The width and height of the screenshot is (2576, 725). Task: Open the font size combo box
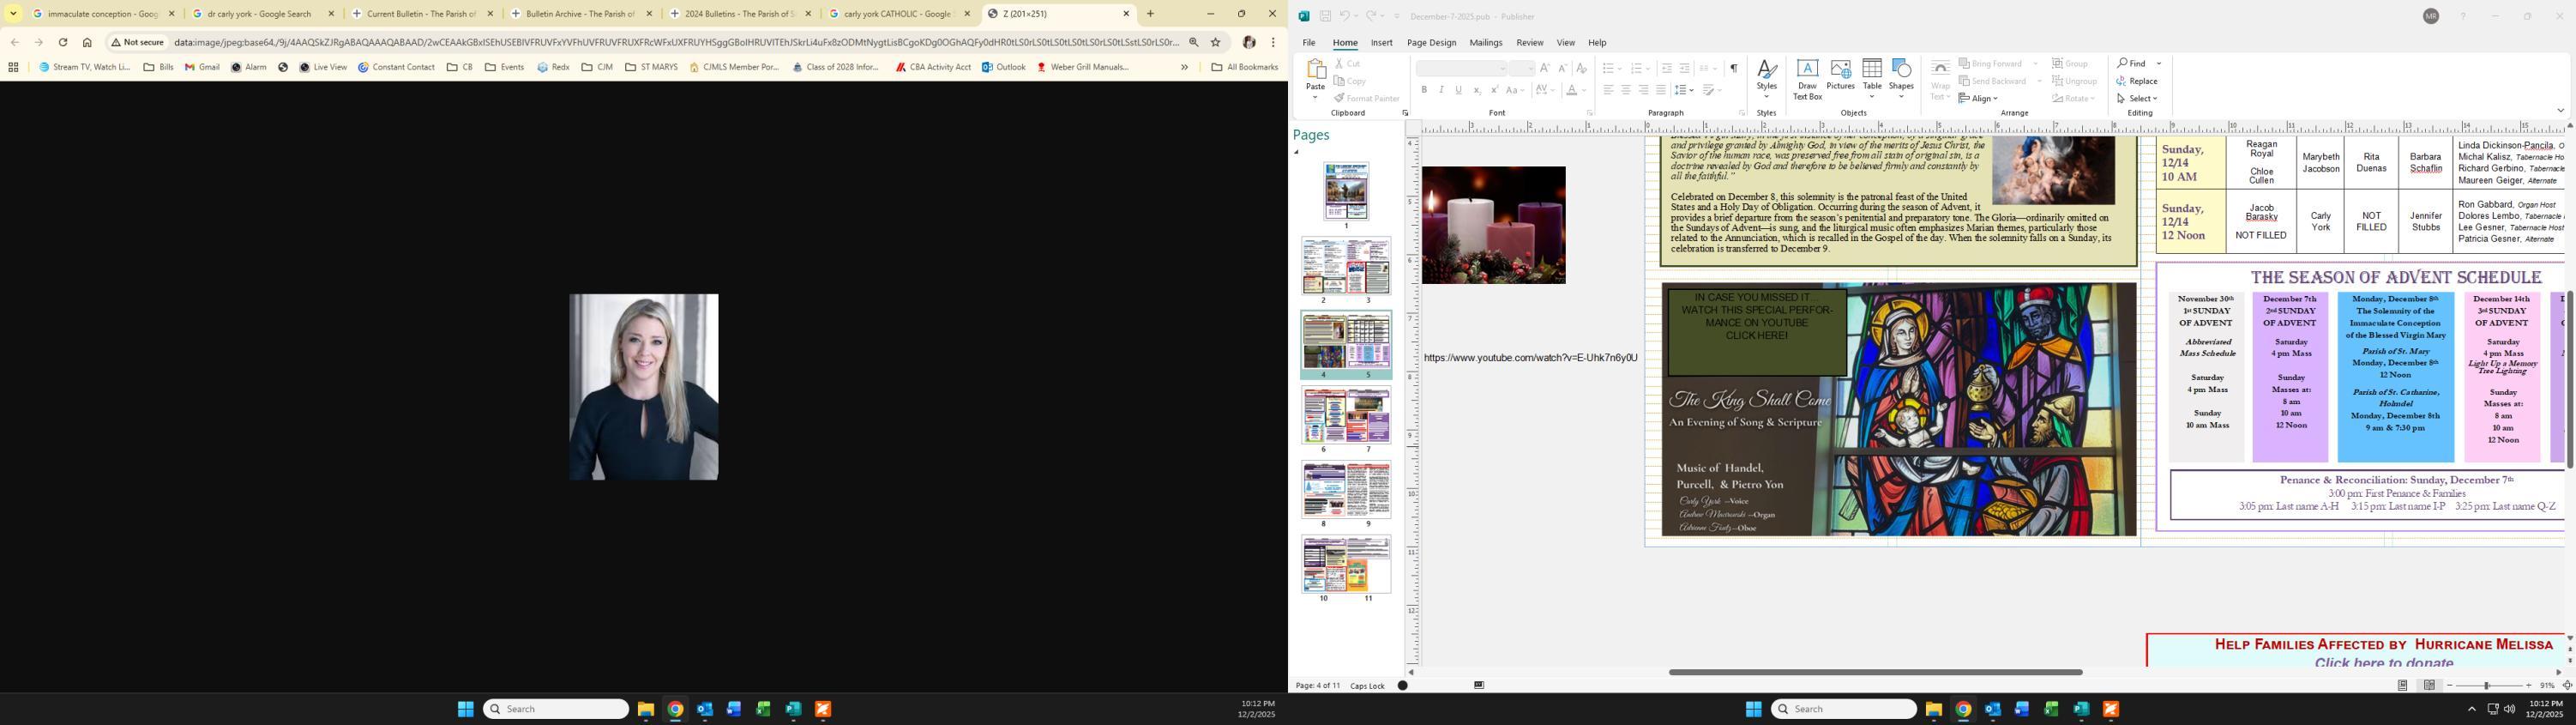coord(1522,68)
